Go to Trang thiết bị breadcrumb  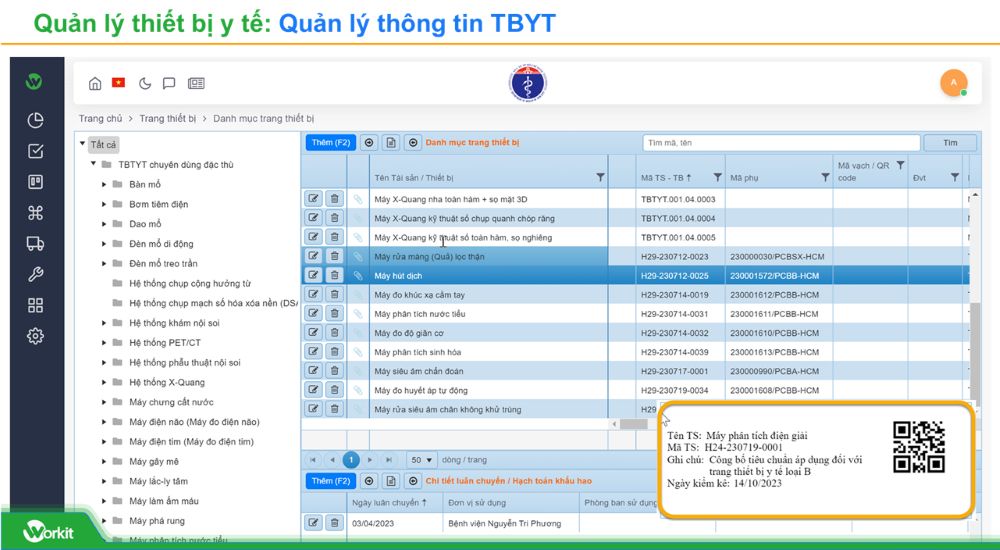pos(168,118)
